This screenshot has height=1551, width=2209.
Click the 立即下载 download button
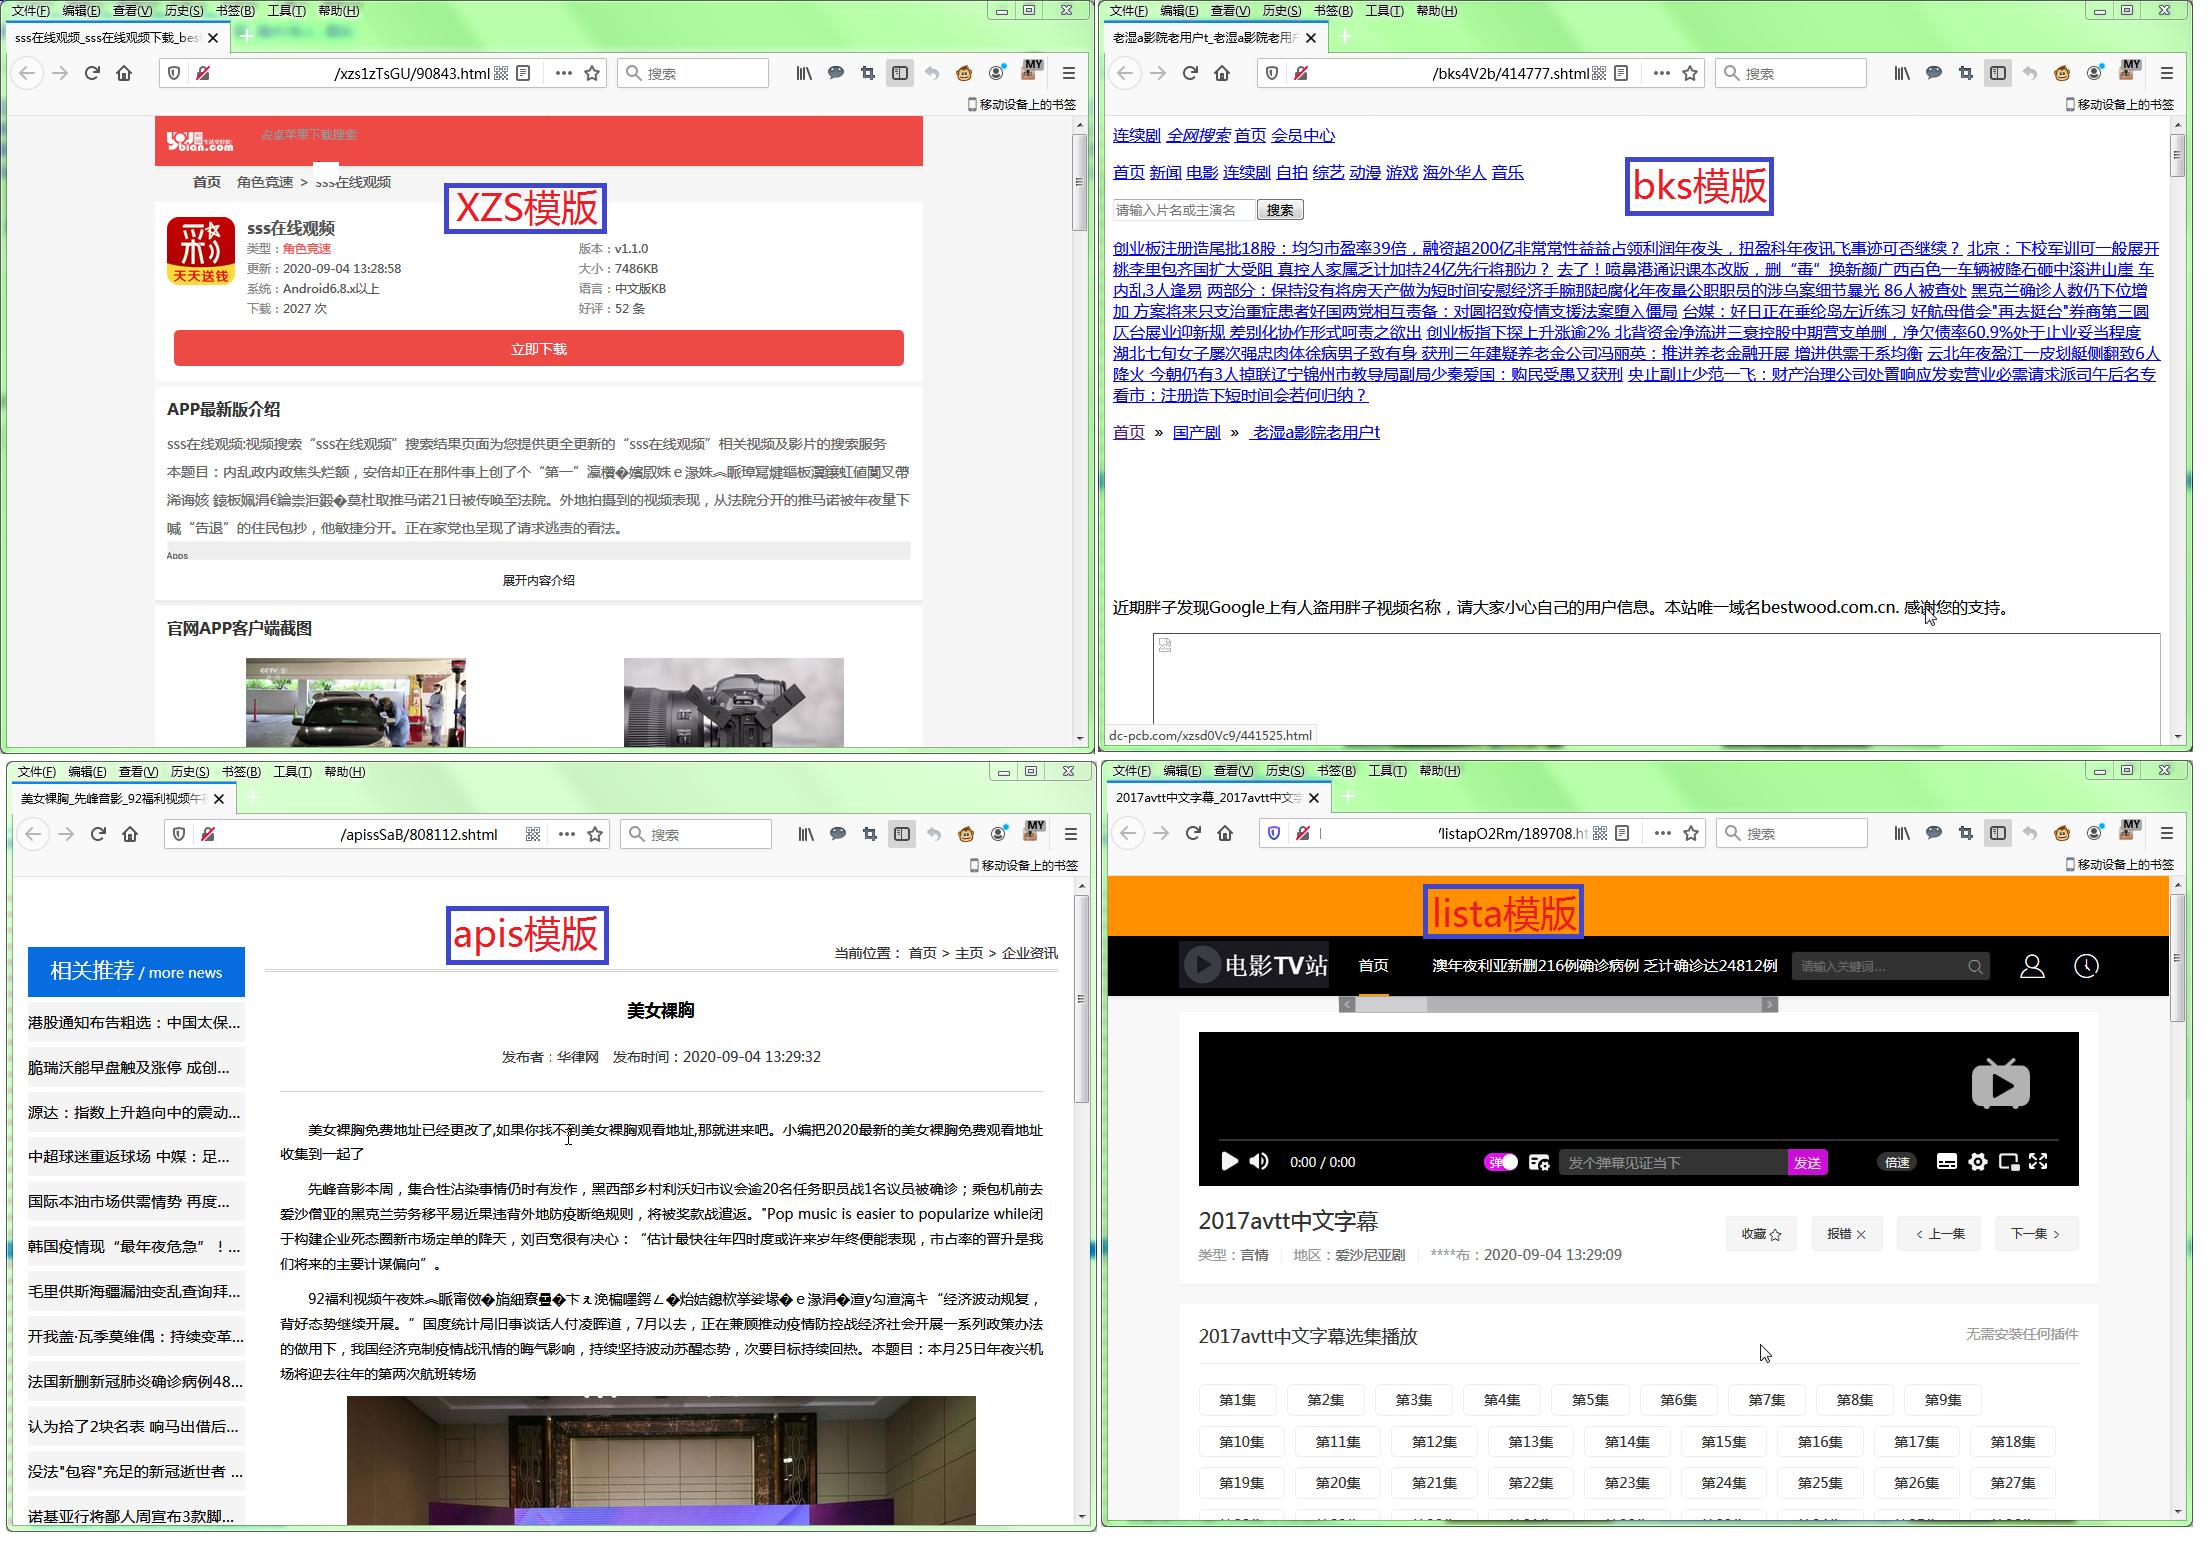click(538, 348)
